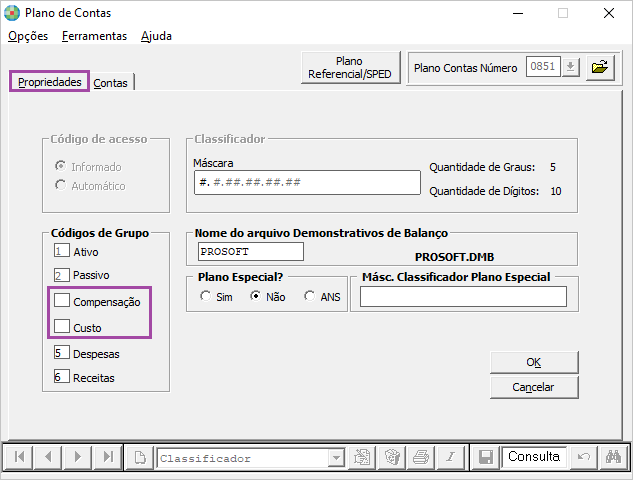Switch to the Contas tab
This screenshot has height=480, width=633.
(111, 83)
